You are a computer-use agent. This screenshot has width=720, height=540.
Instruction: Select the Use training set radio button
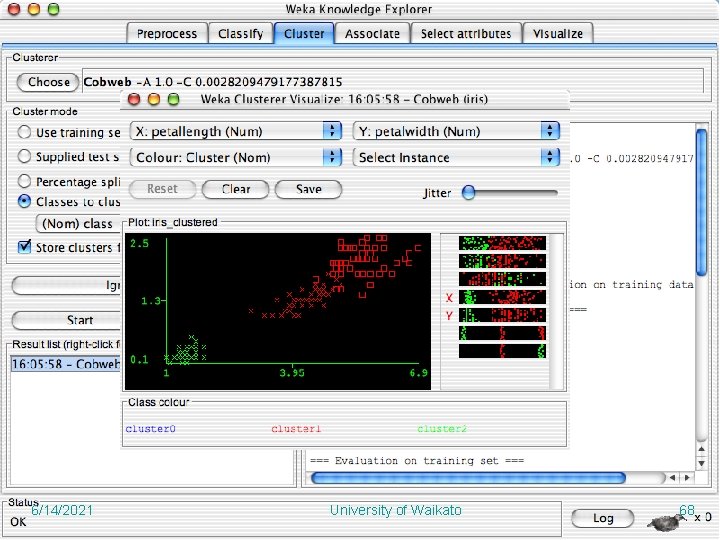click(x=24, y=132)
